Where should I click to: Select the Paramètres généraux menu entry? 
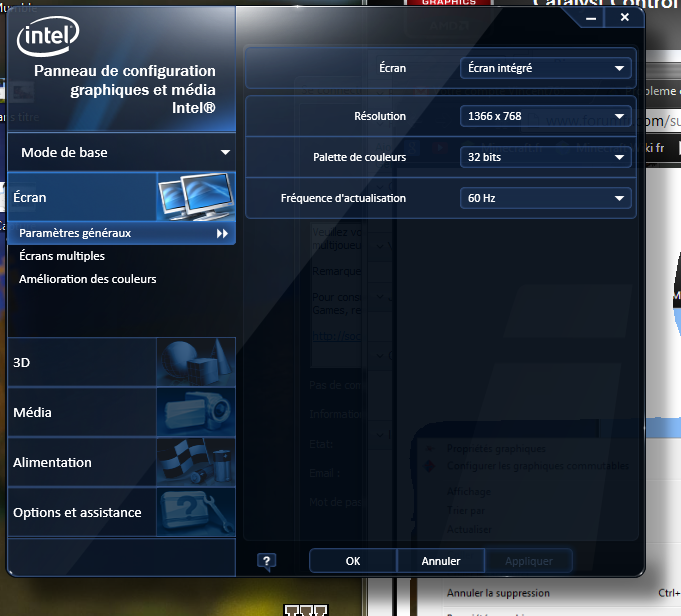click(75, 233)
